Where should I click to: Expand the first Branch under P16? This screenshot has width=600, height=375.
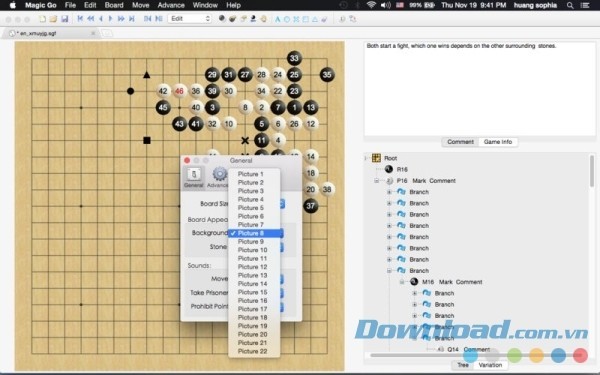(389, 192)
